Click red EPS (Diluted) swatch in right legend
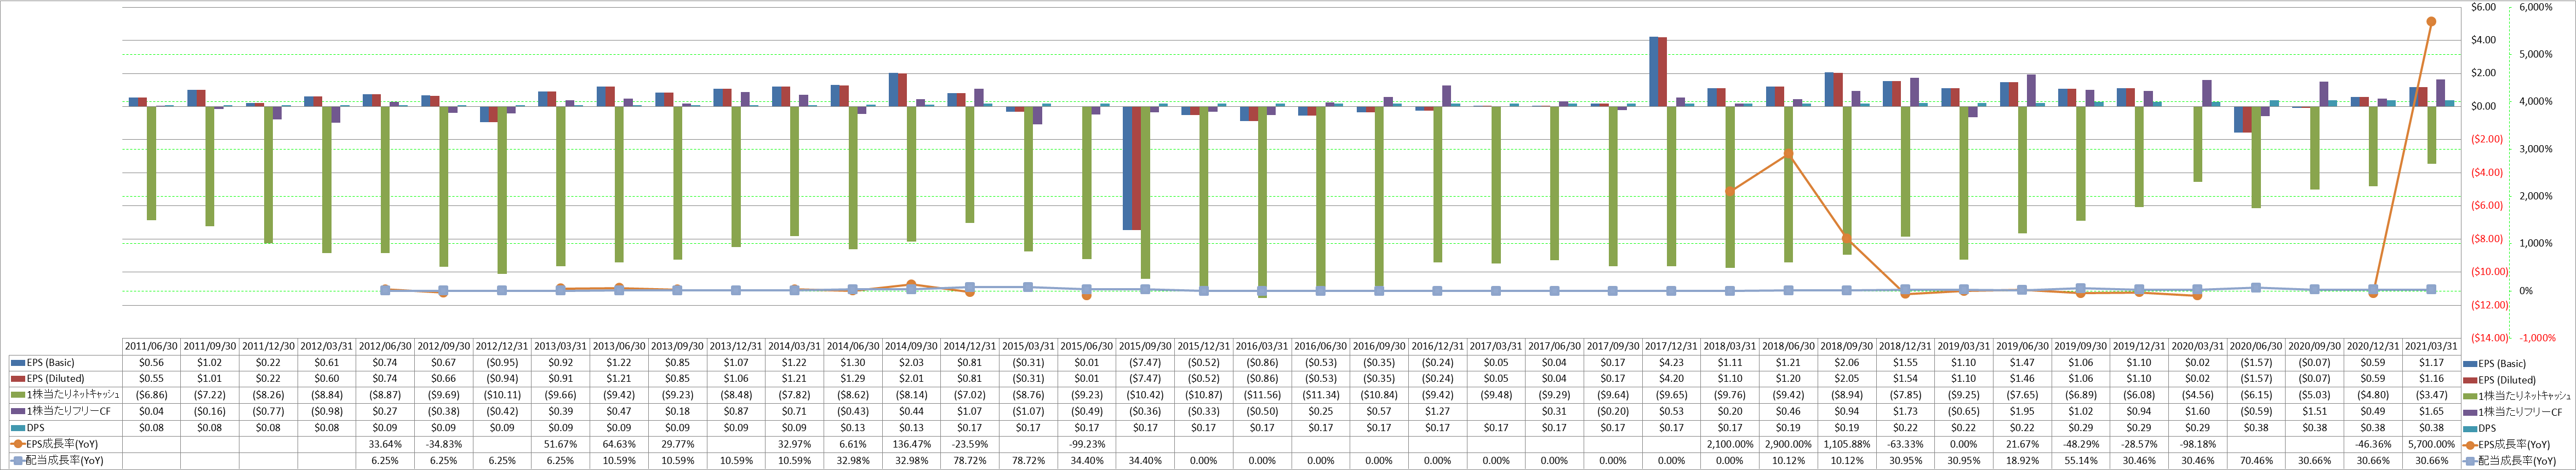This screenshot has width=2576, height=470. (x=2469, y=379)
